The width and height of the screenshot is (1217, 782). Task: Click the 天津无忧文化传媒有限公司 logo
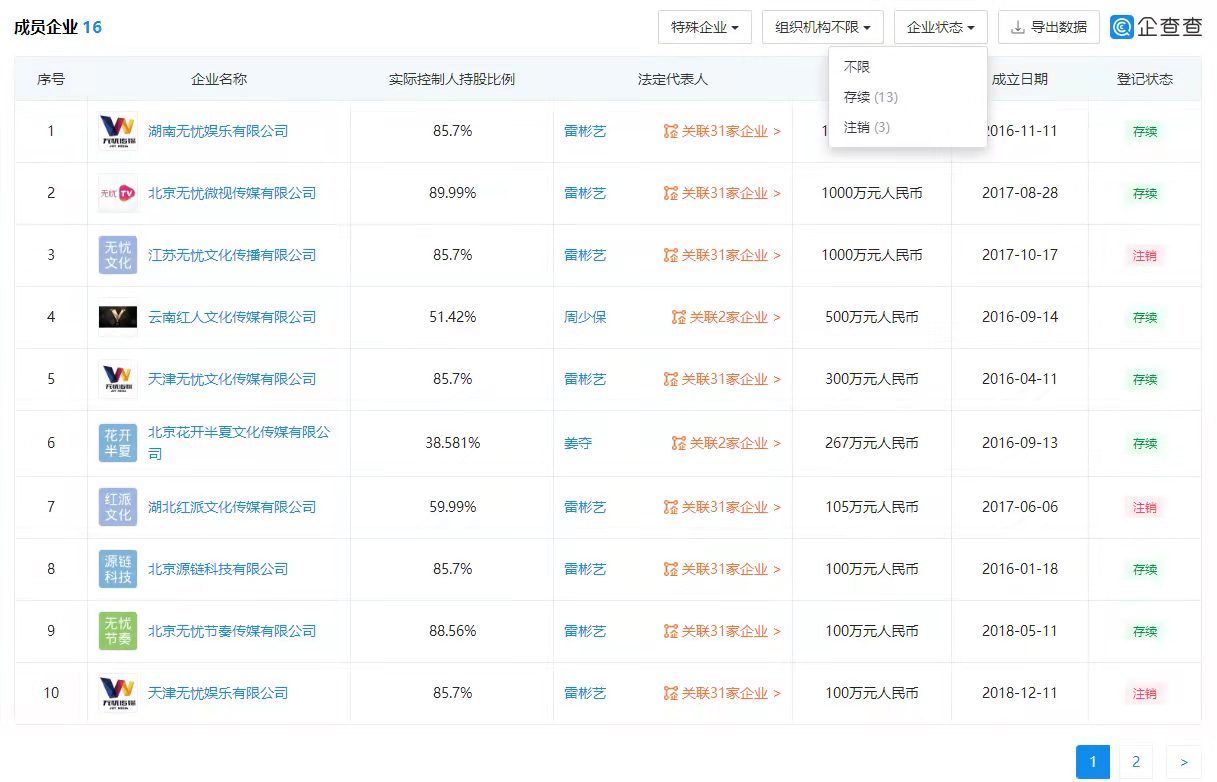pos(118,379)
